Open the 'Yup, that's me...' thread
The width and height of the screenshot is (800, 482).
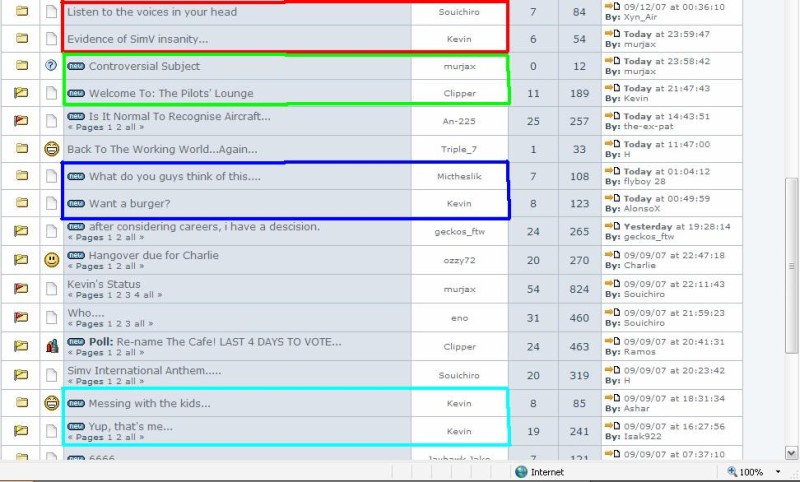pos(131,426)
